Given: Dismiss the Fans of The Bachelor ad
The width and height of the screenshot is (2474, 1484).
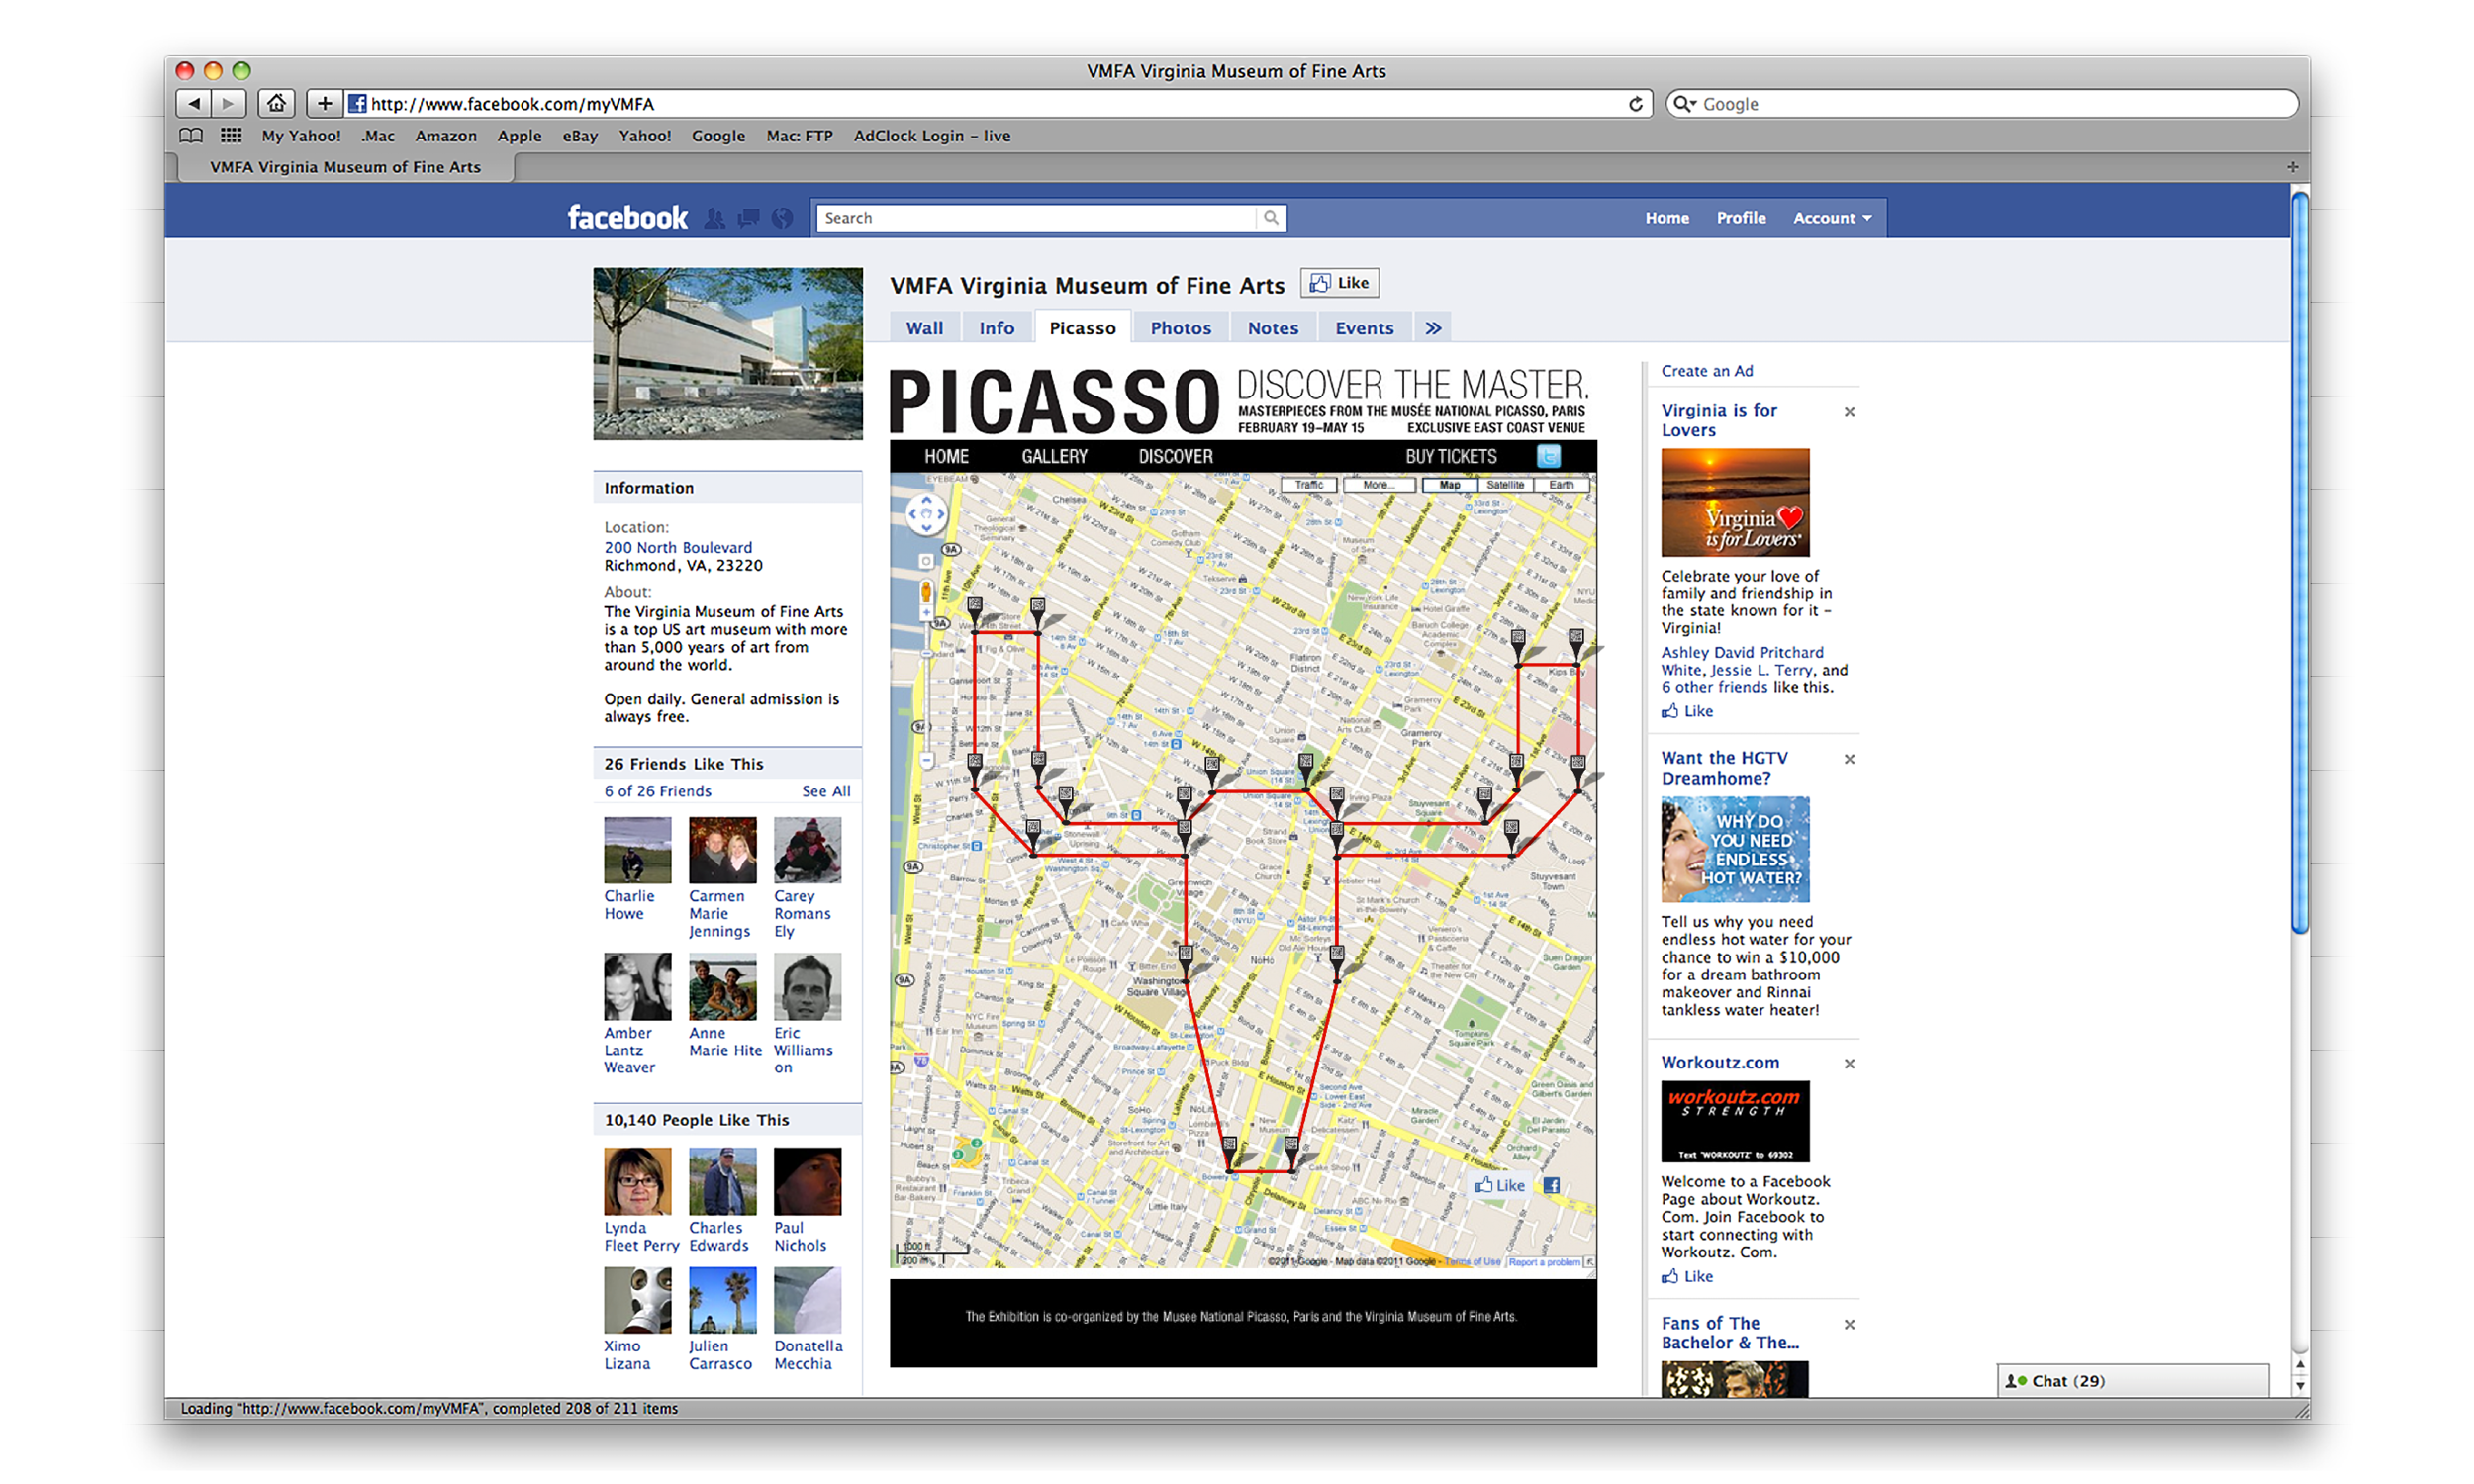Looking at the screenshot, I should 1849,1325.
